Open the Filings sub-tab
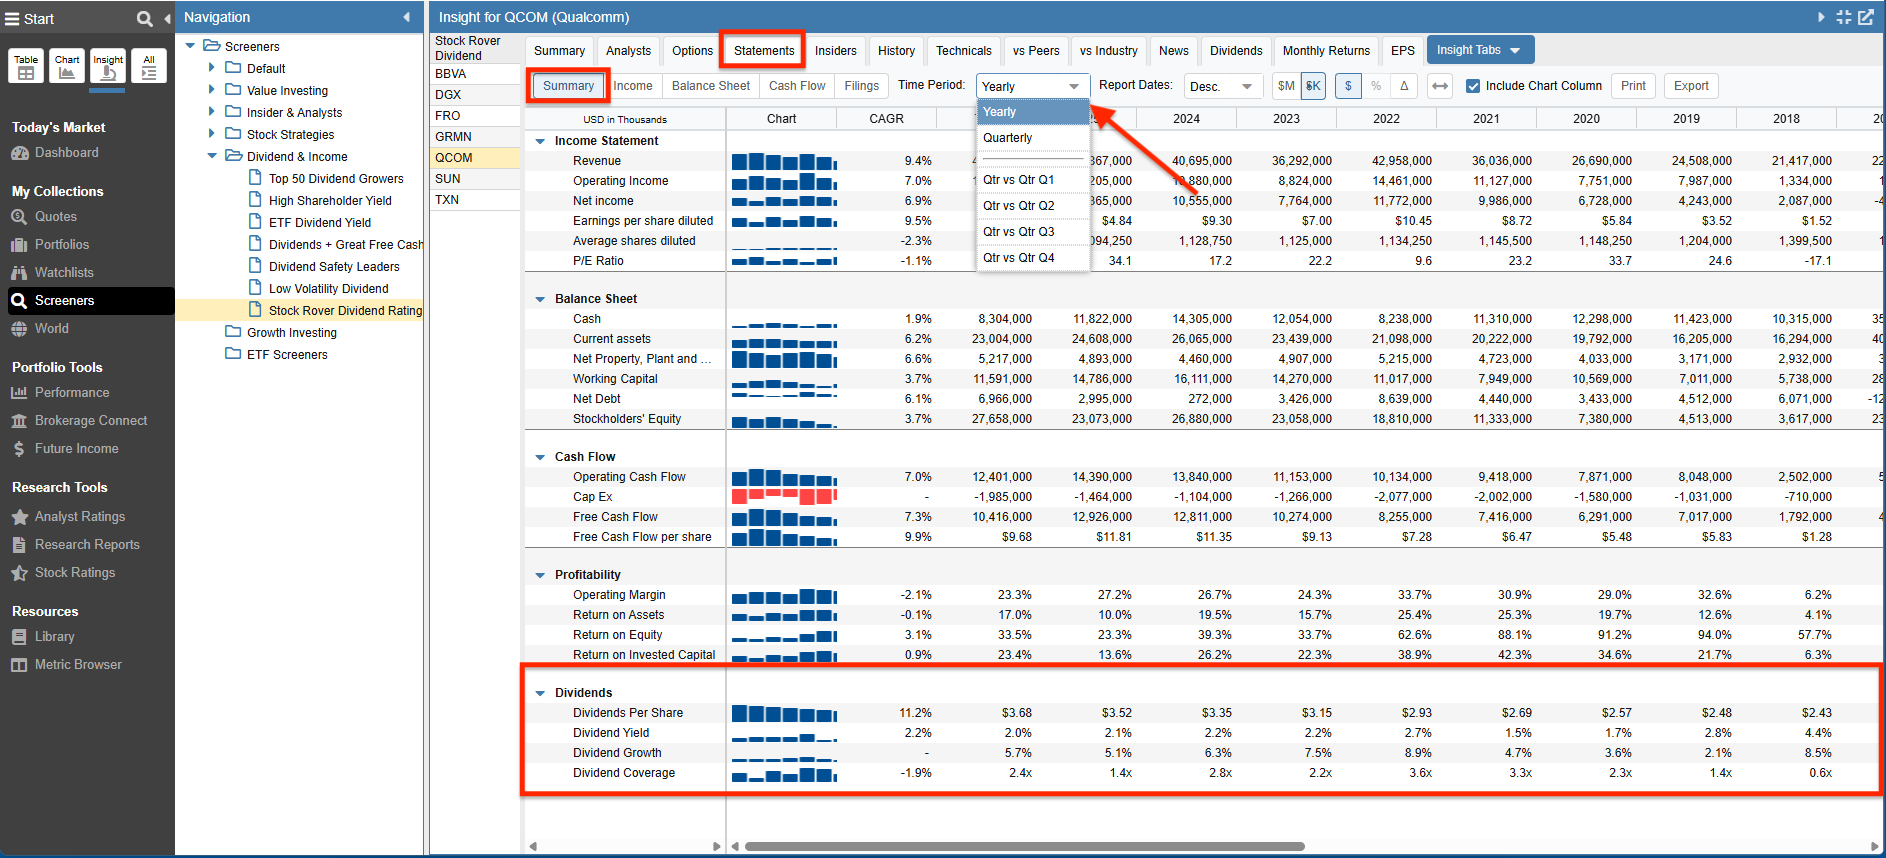 click(861, 86)
